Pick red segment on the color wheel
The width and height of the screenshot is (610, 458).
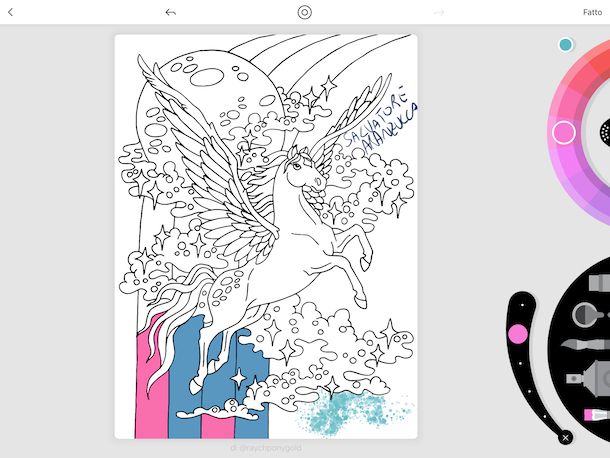[600, 62]
